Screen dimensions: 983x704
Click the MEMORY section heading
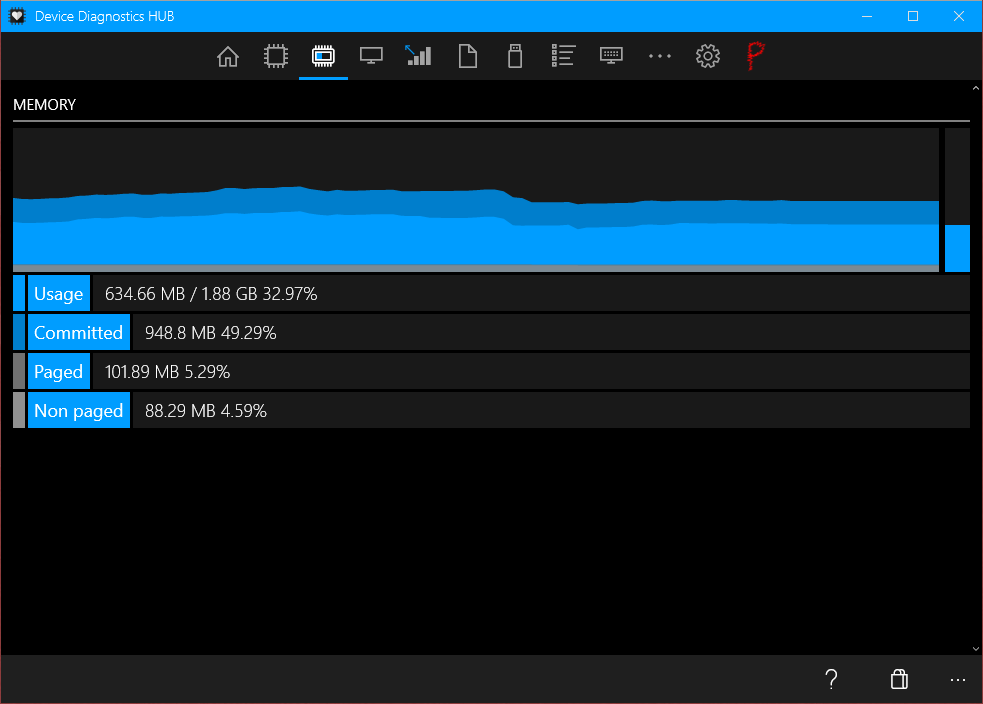tap(45, 105)
